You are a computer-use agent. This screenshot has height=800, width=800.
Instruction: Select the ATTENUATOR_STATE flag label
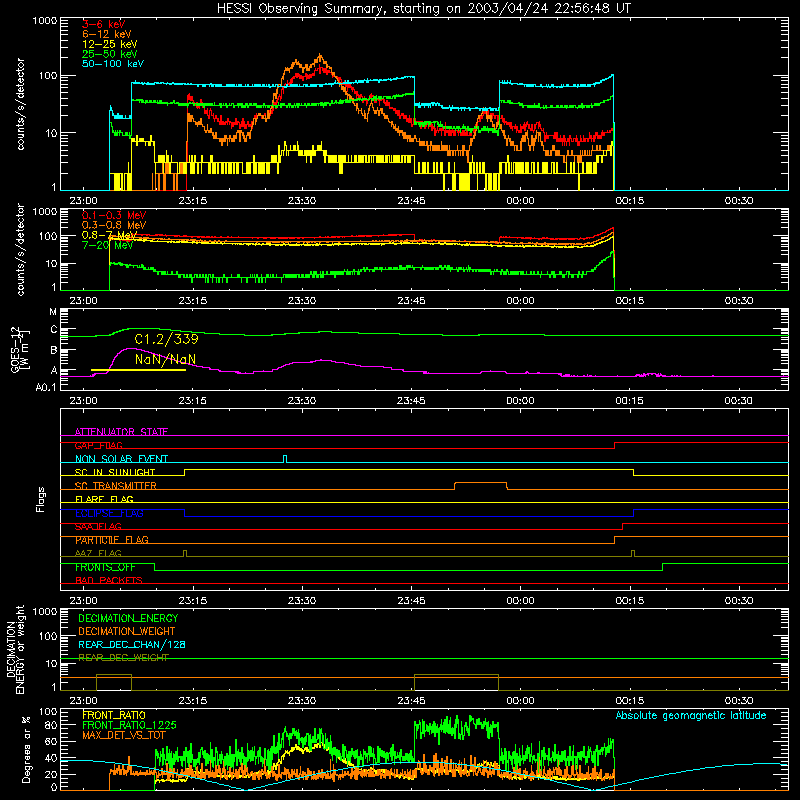point(121,432)
